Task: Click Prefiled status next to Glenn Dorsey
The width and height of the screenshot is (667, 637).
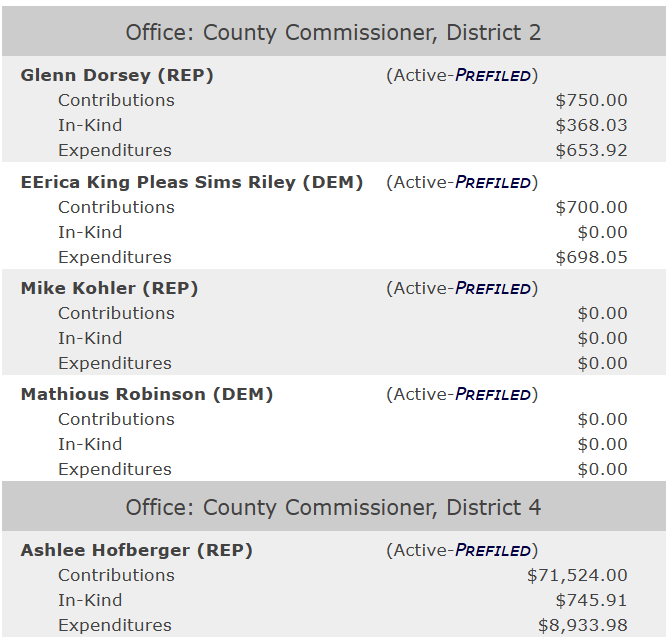Action: [x=493, y=75]
